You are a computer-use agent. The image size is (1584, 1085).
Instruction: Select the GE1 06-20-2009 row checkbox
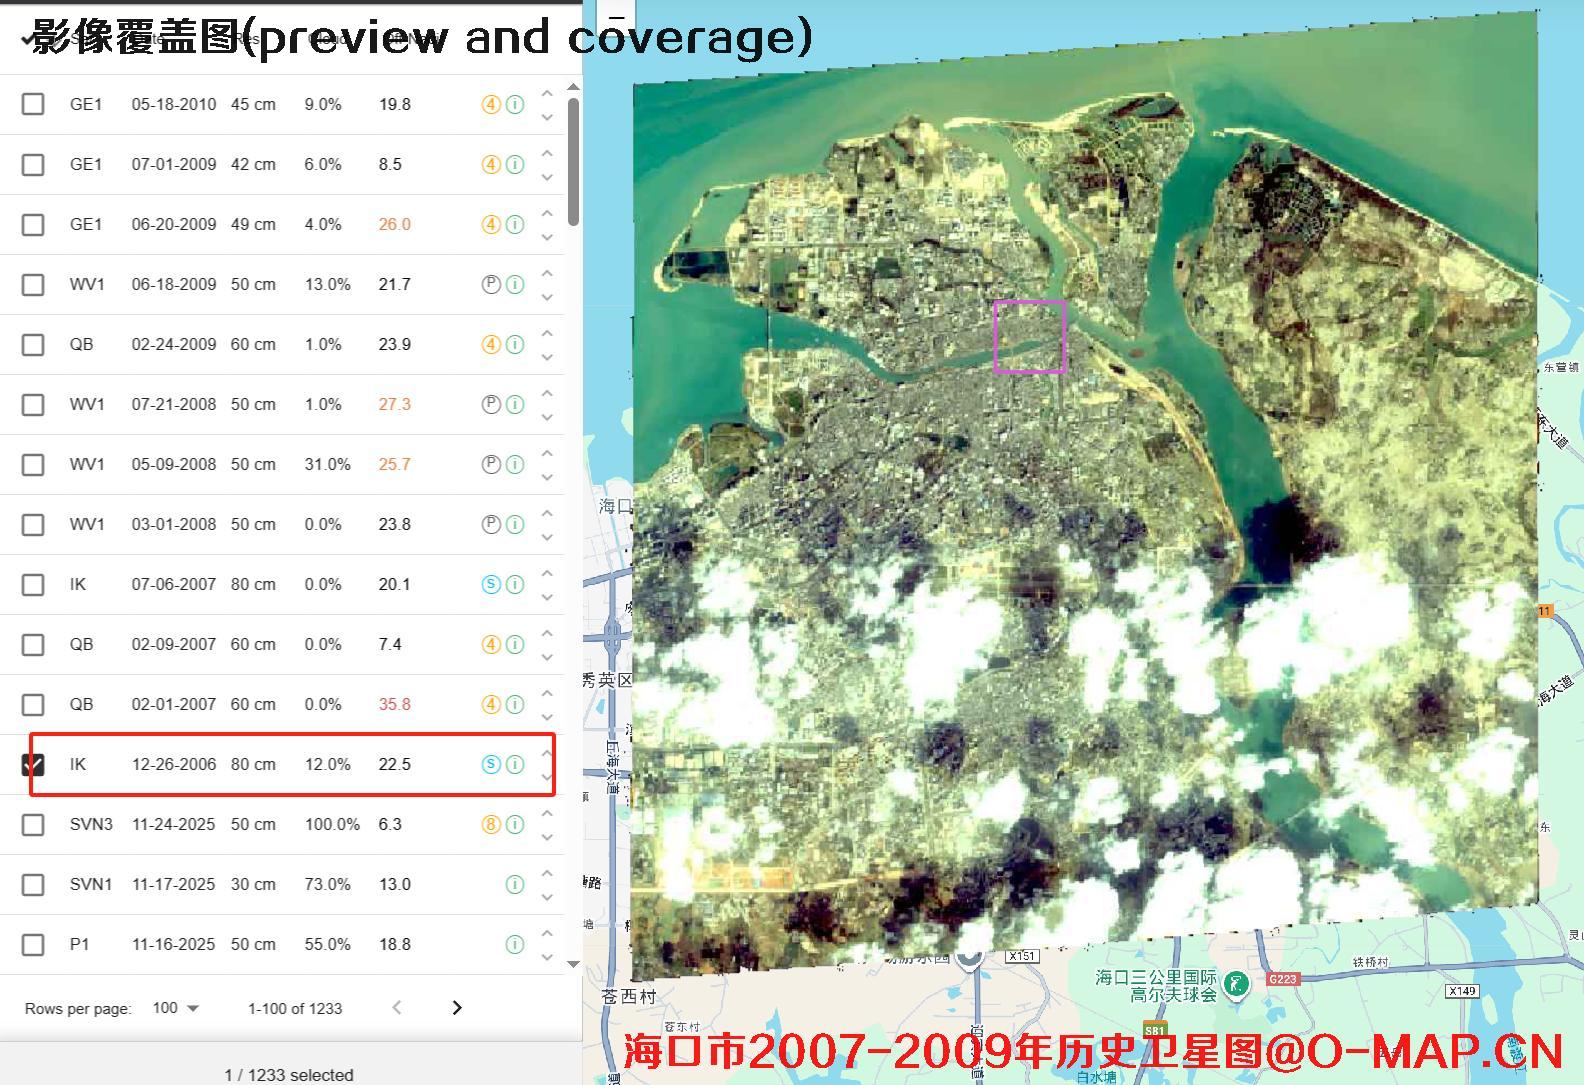point(33,224)
